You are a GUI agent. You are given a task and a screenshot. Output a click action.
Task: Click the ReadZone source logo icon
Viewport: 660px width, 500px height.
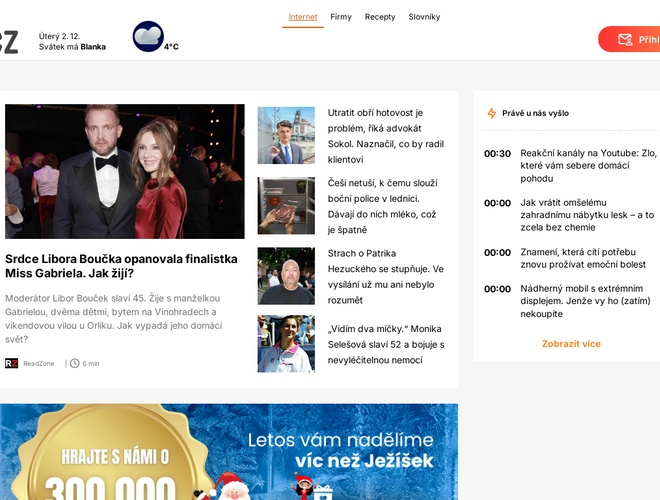tap(11, 363)
